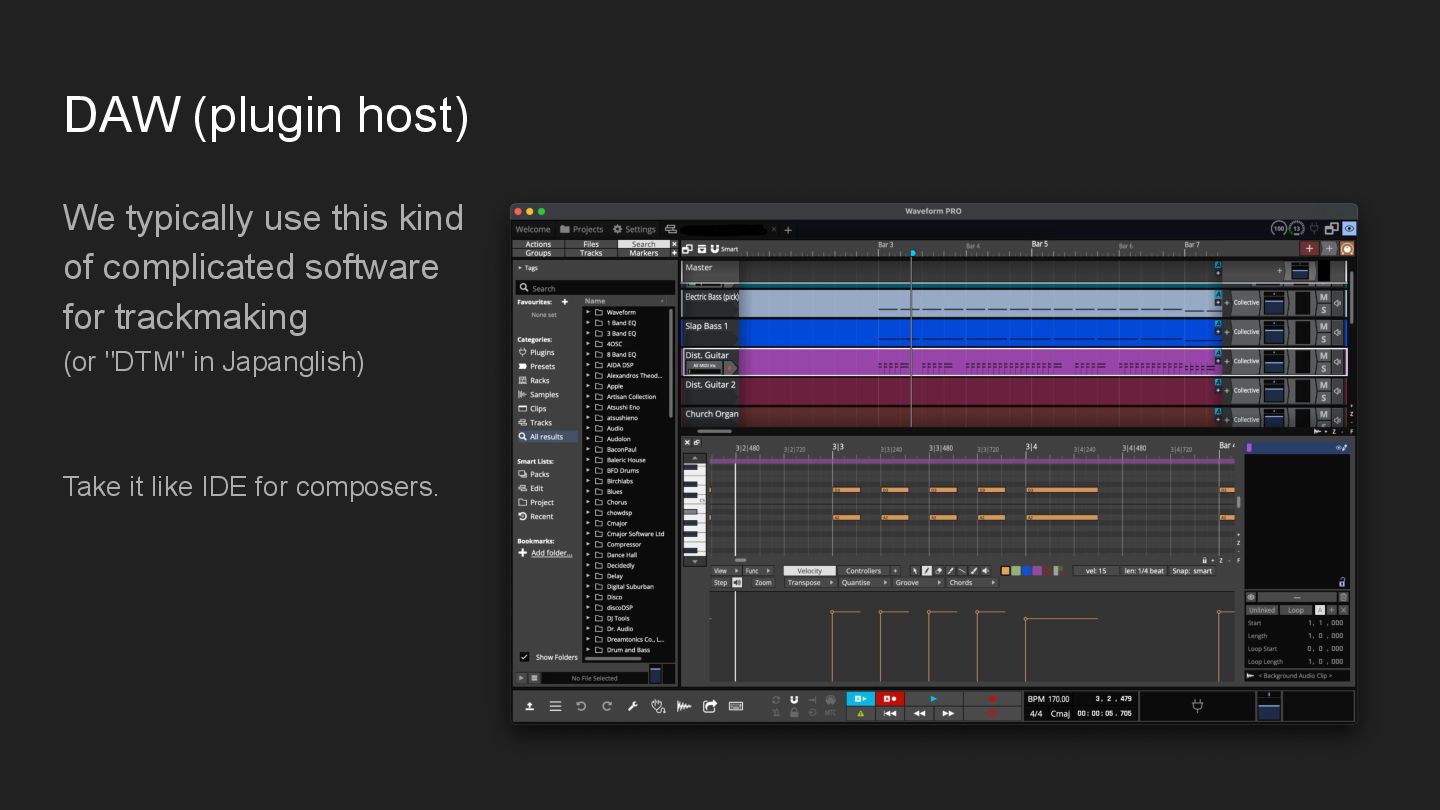
Task: Click the Controllers button in MIDI editor
Action: (863, 571)
